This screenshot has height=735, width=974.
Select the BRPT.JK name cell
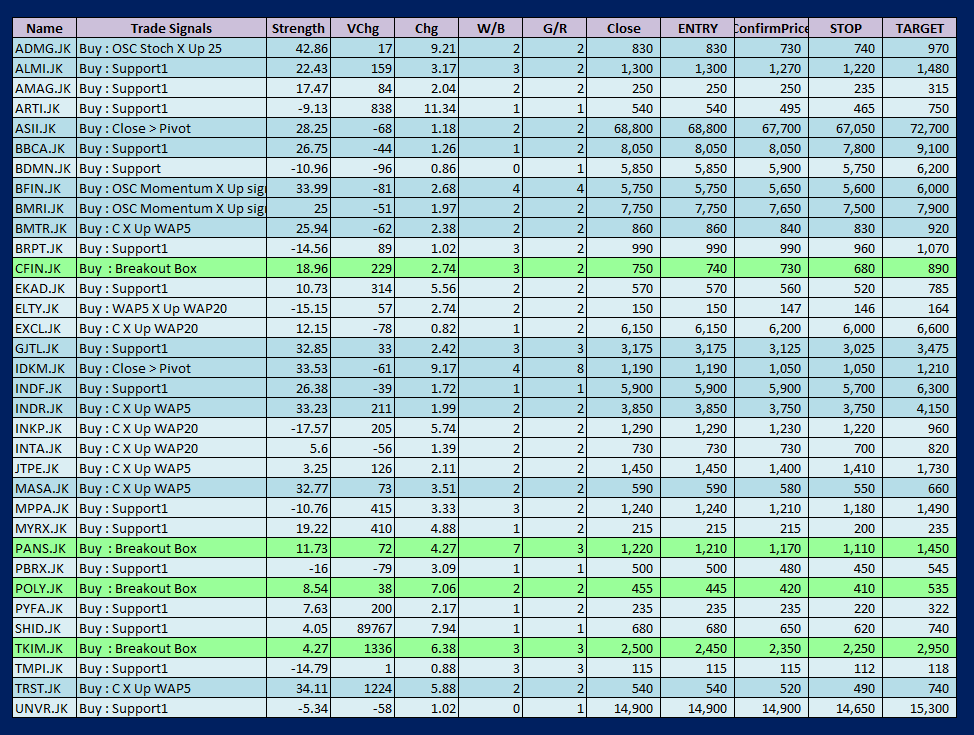45,249
